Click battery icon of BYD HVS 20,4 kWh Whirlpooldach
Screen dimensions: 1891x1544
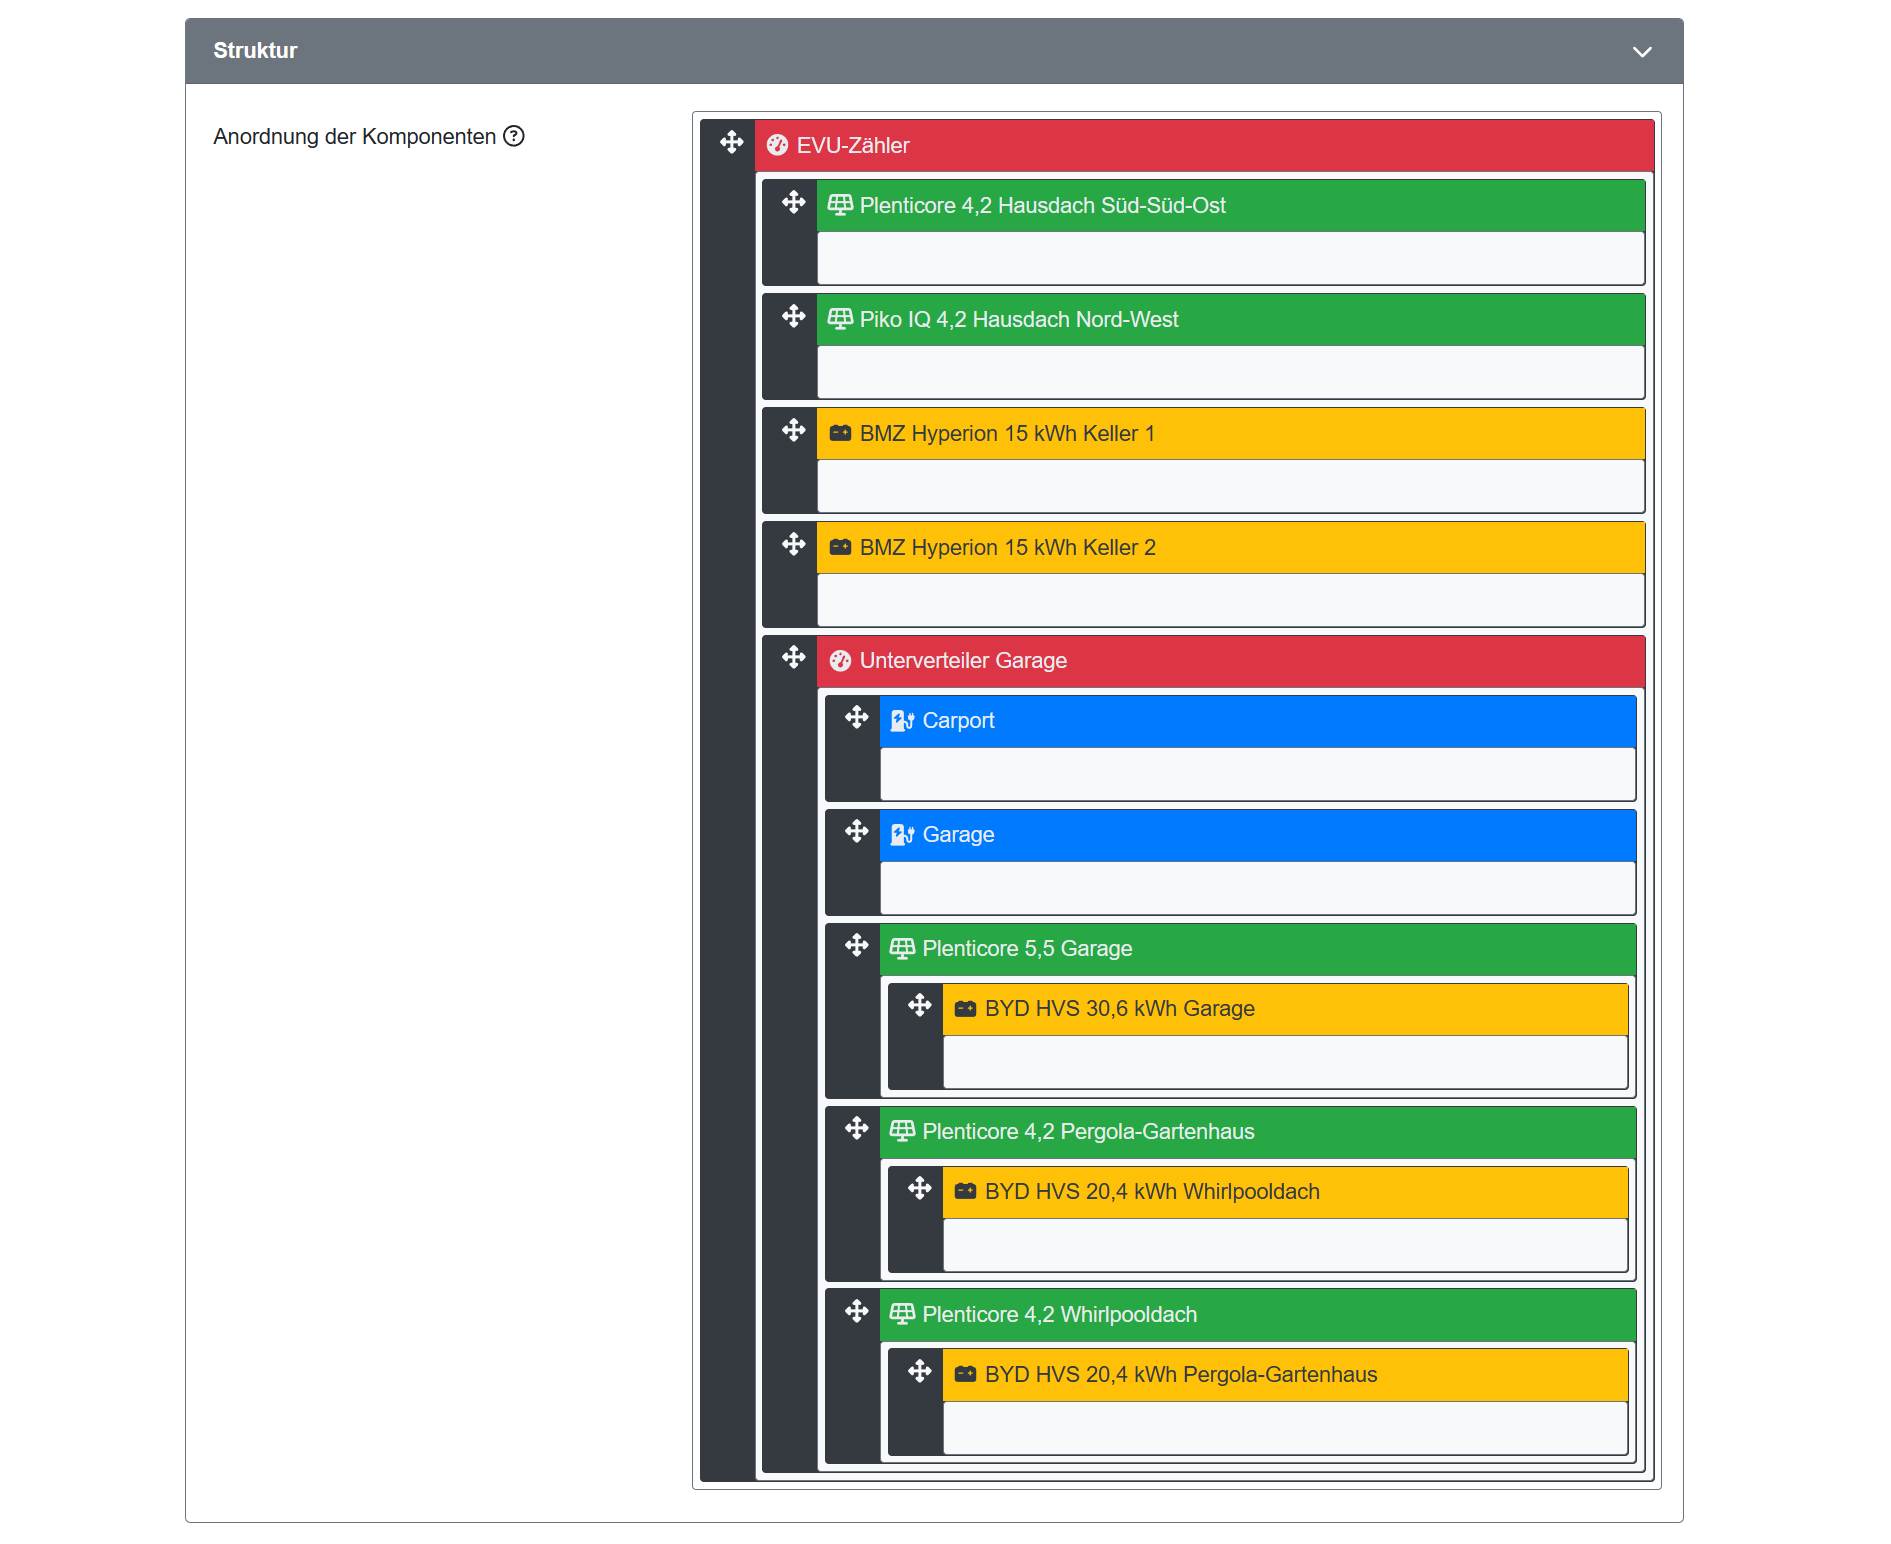pyautogui.click(x=966, y=1191)
